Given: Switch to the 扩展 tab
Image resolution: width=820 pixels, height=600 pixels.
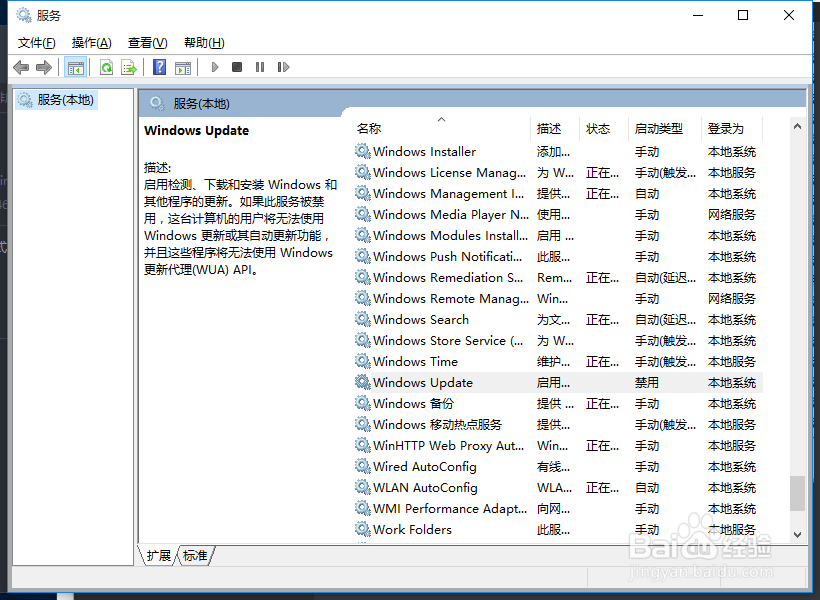Looking at the screenshot, I should tap(158, 555).
